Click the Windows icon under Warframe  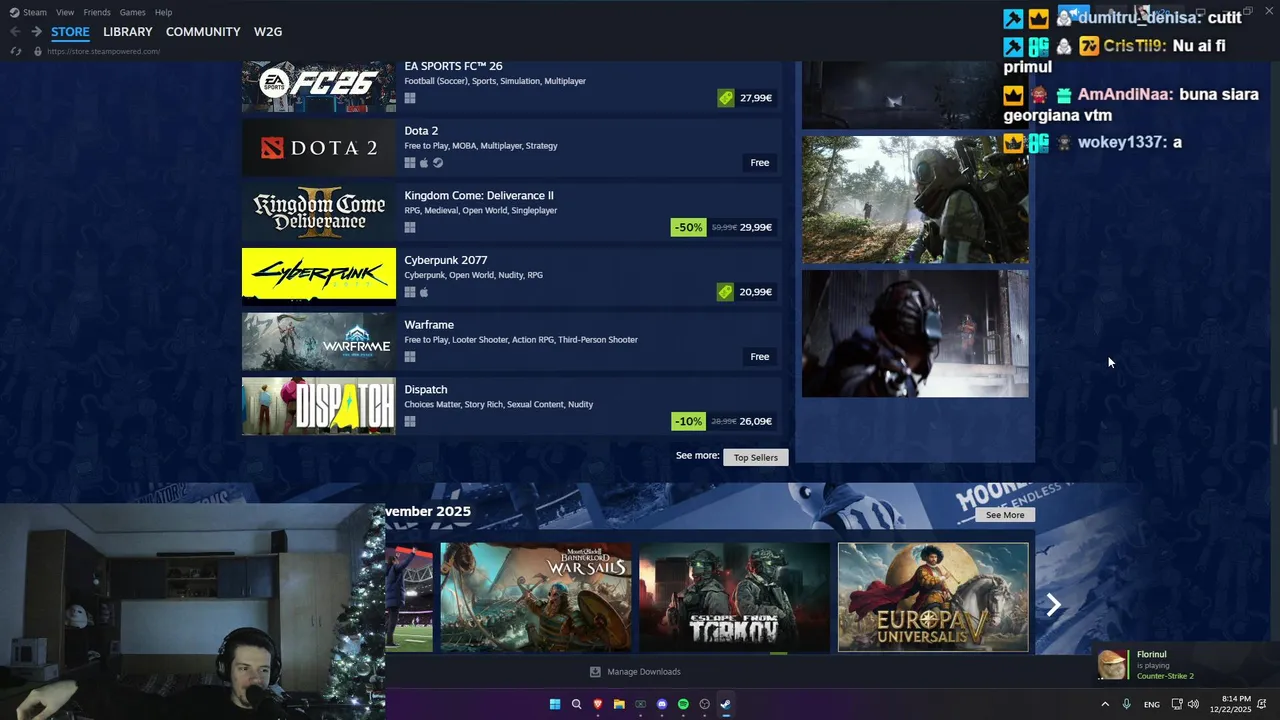(410, 357)
